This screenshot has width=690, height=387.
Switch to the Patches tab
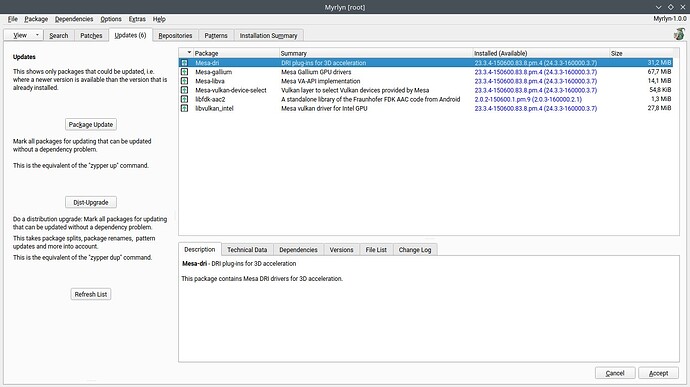tap(91, 36)
